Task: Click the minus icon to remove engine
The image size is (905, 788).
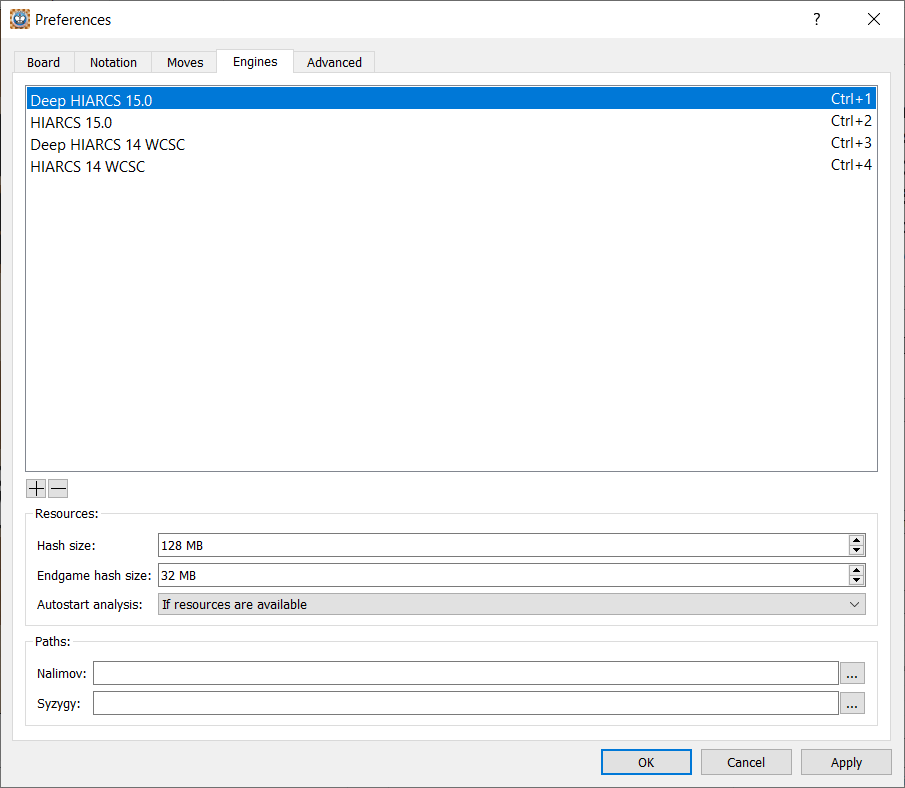Action: [58, 489]
